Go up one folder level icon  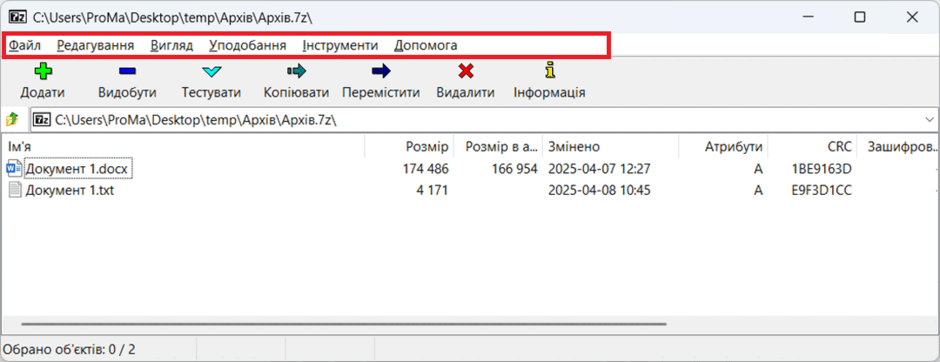pos(13,119)
